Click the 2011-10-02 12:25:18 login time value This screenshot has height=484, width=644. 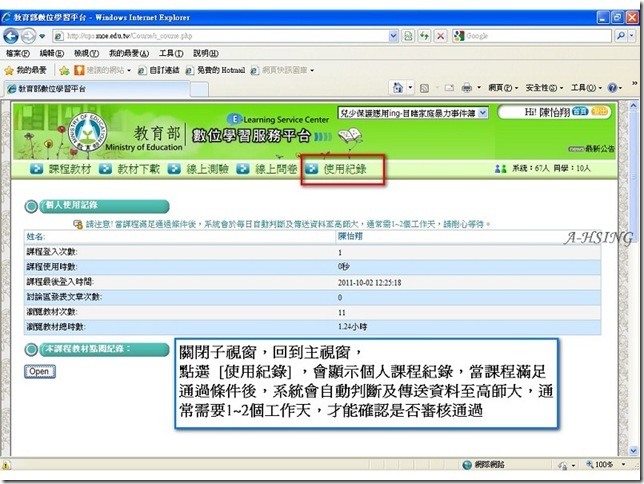(x=369, y=283)
